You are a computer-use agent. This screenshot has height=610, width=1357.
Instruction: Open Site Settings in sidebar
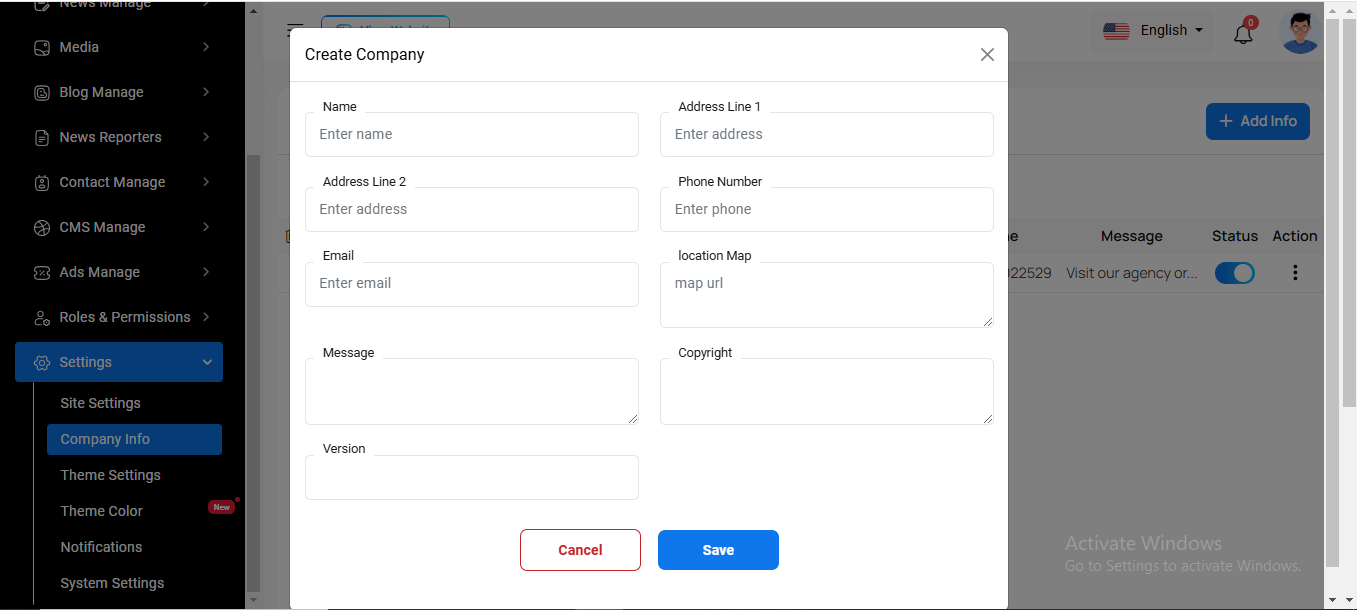pos(100,403)
